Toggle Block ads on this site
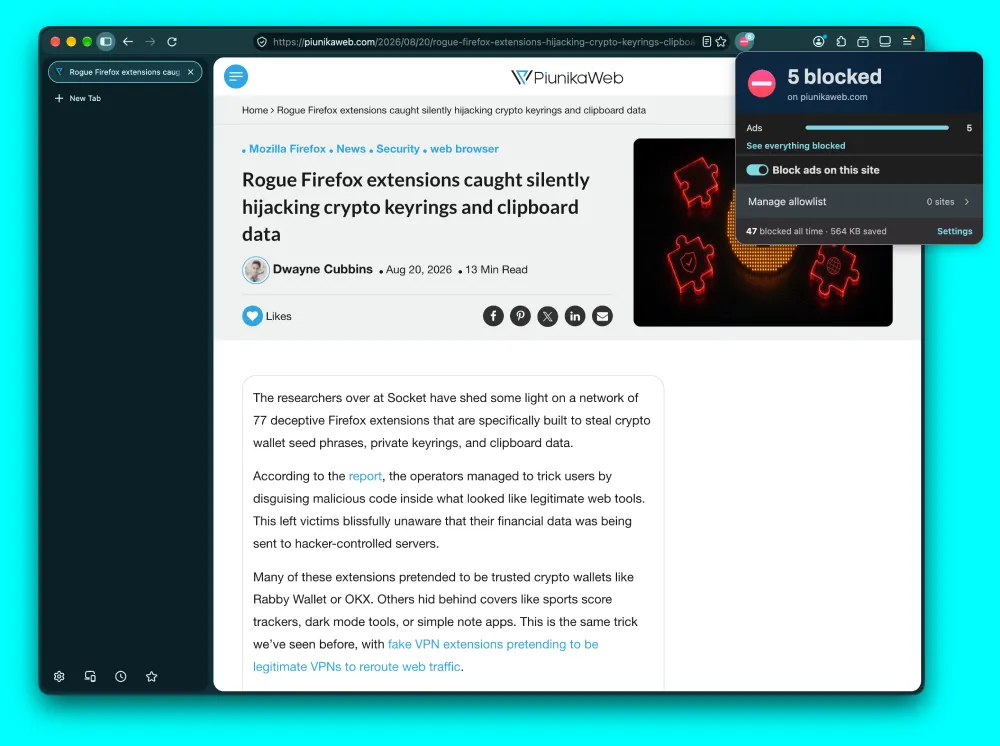Screen dimensions: 1000x746 pos(757,170)
